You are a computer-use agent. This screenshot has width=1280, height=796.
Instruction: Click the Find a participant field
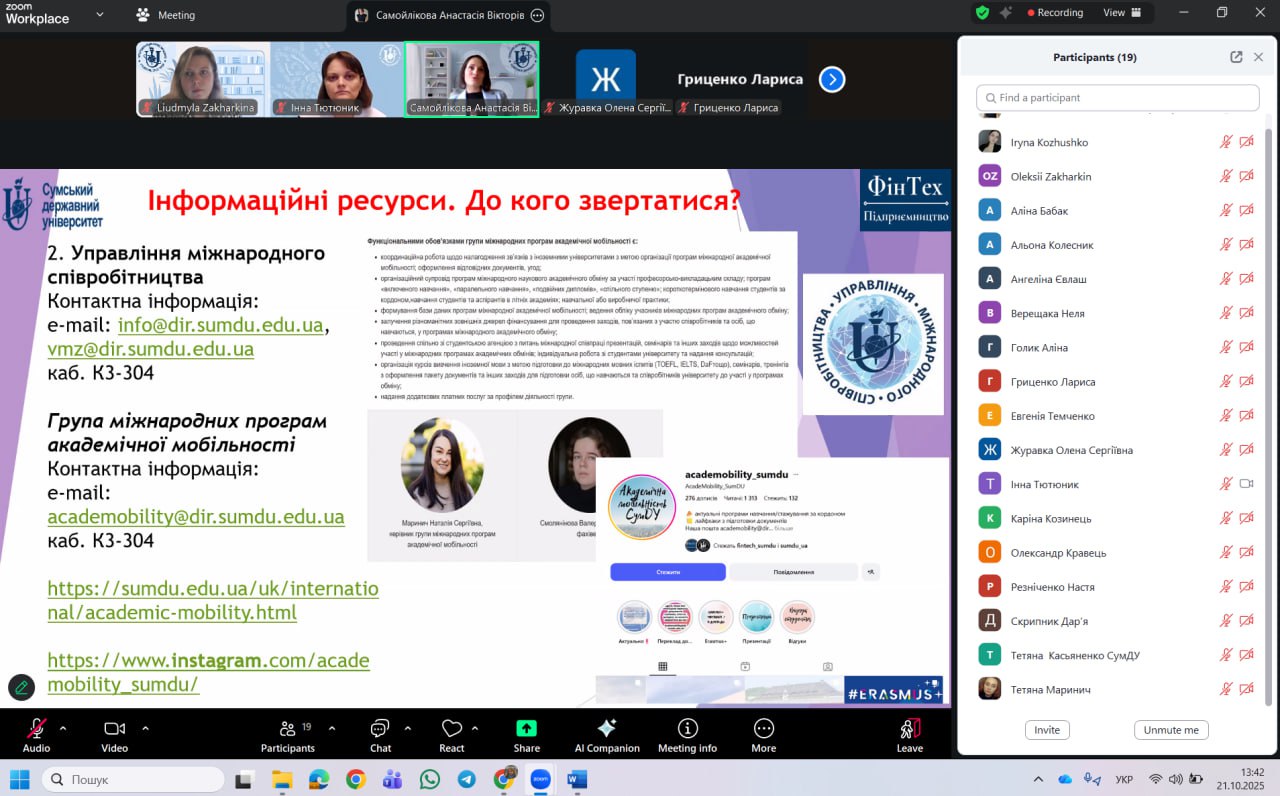pos(1117,98)
